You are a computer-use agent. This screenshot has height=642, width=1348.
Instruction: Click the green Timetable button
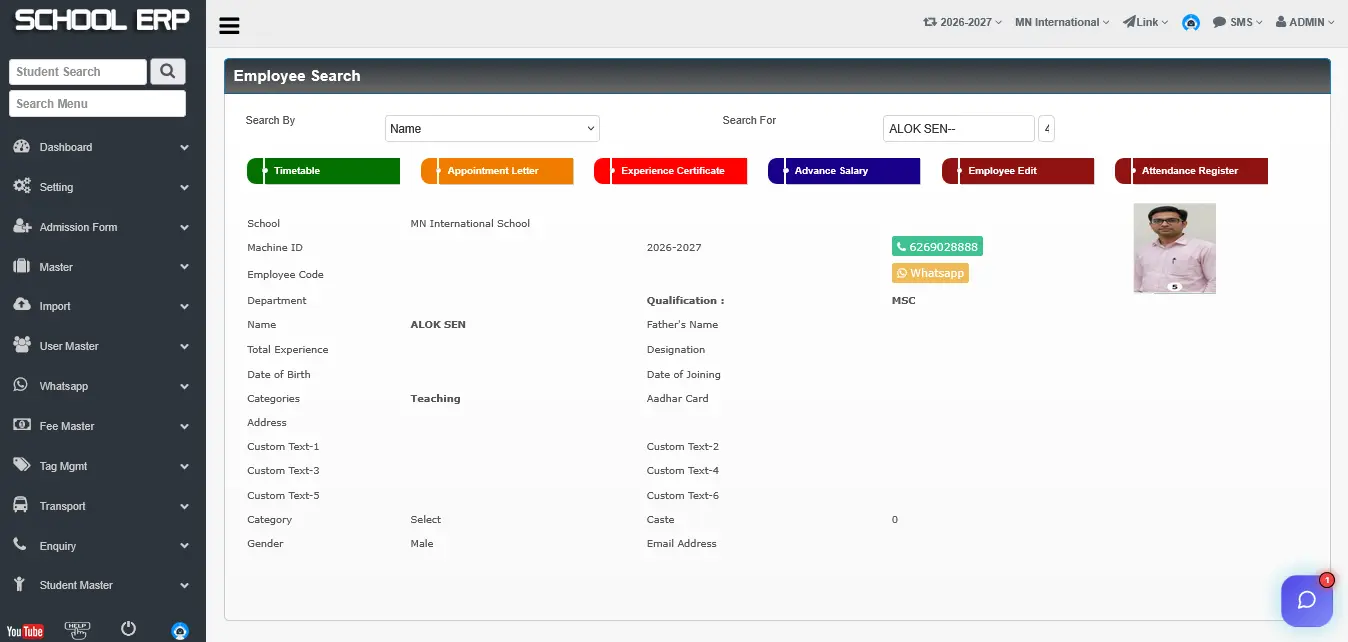(323, 171)
